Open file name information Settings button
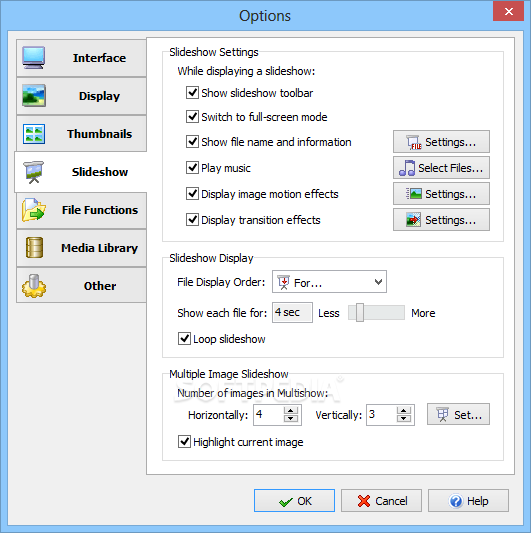The width and height of the screenshot is (531, 533). [441, 142]
